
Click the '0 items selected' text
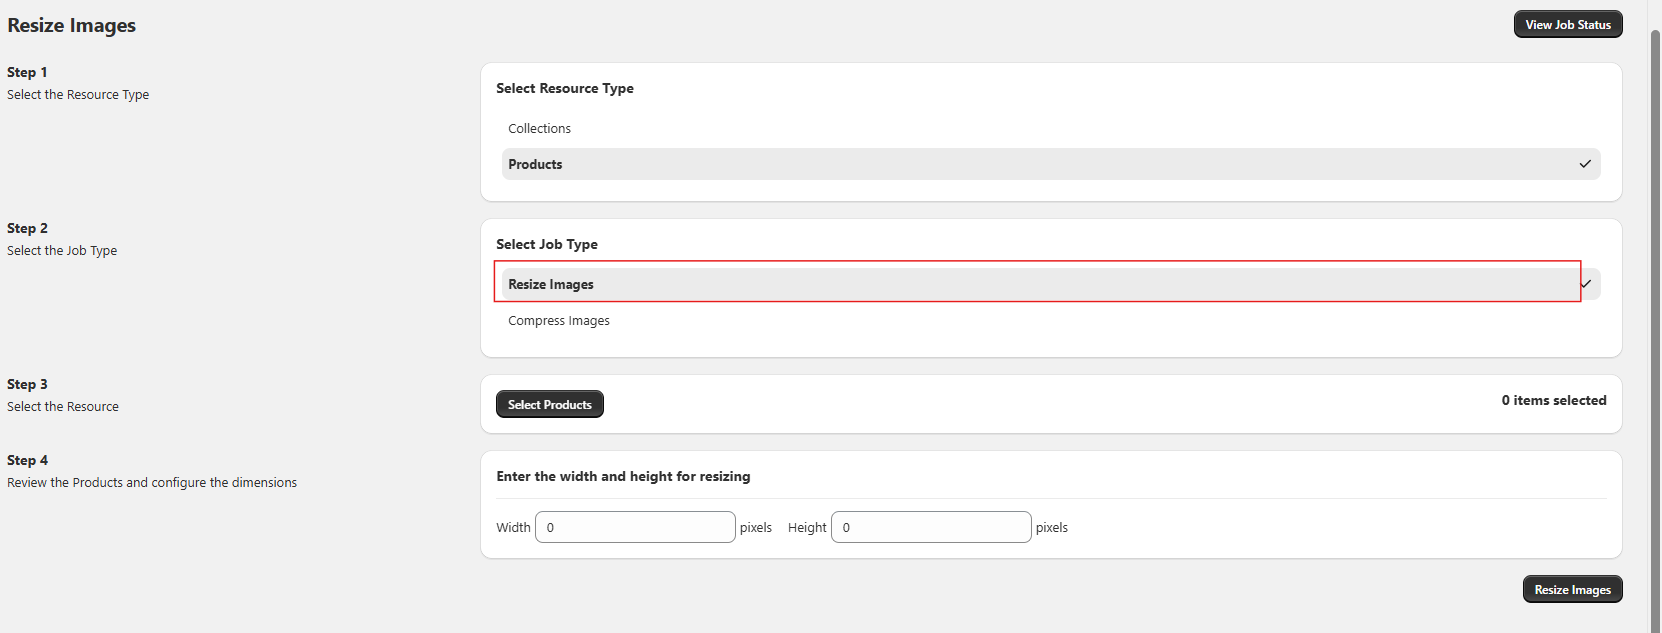point(1553,400)
